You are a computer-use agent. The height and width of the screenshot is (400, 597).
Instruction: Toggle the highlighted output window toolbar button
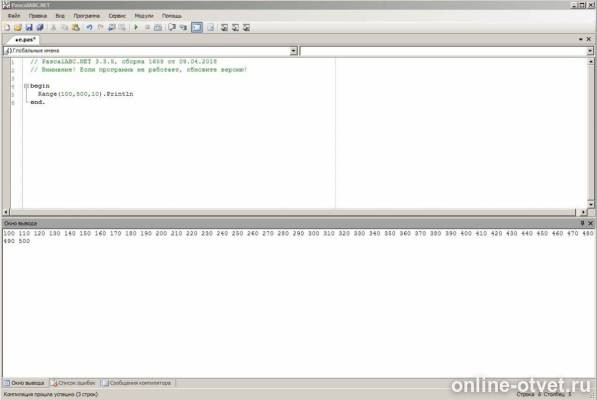pyautogui.click(x=197, y=27)
